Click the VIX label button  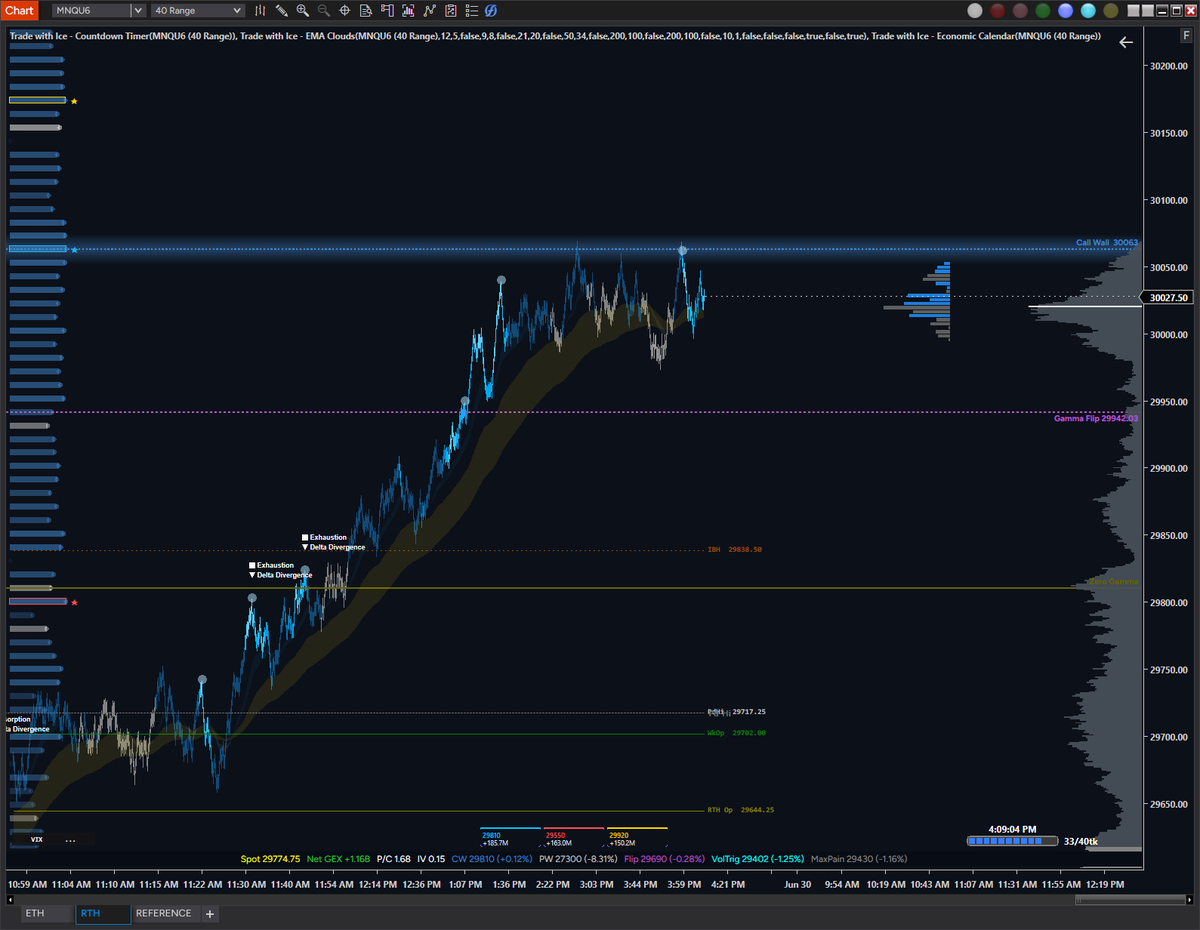coord(36,840)
